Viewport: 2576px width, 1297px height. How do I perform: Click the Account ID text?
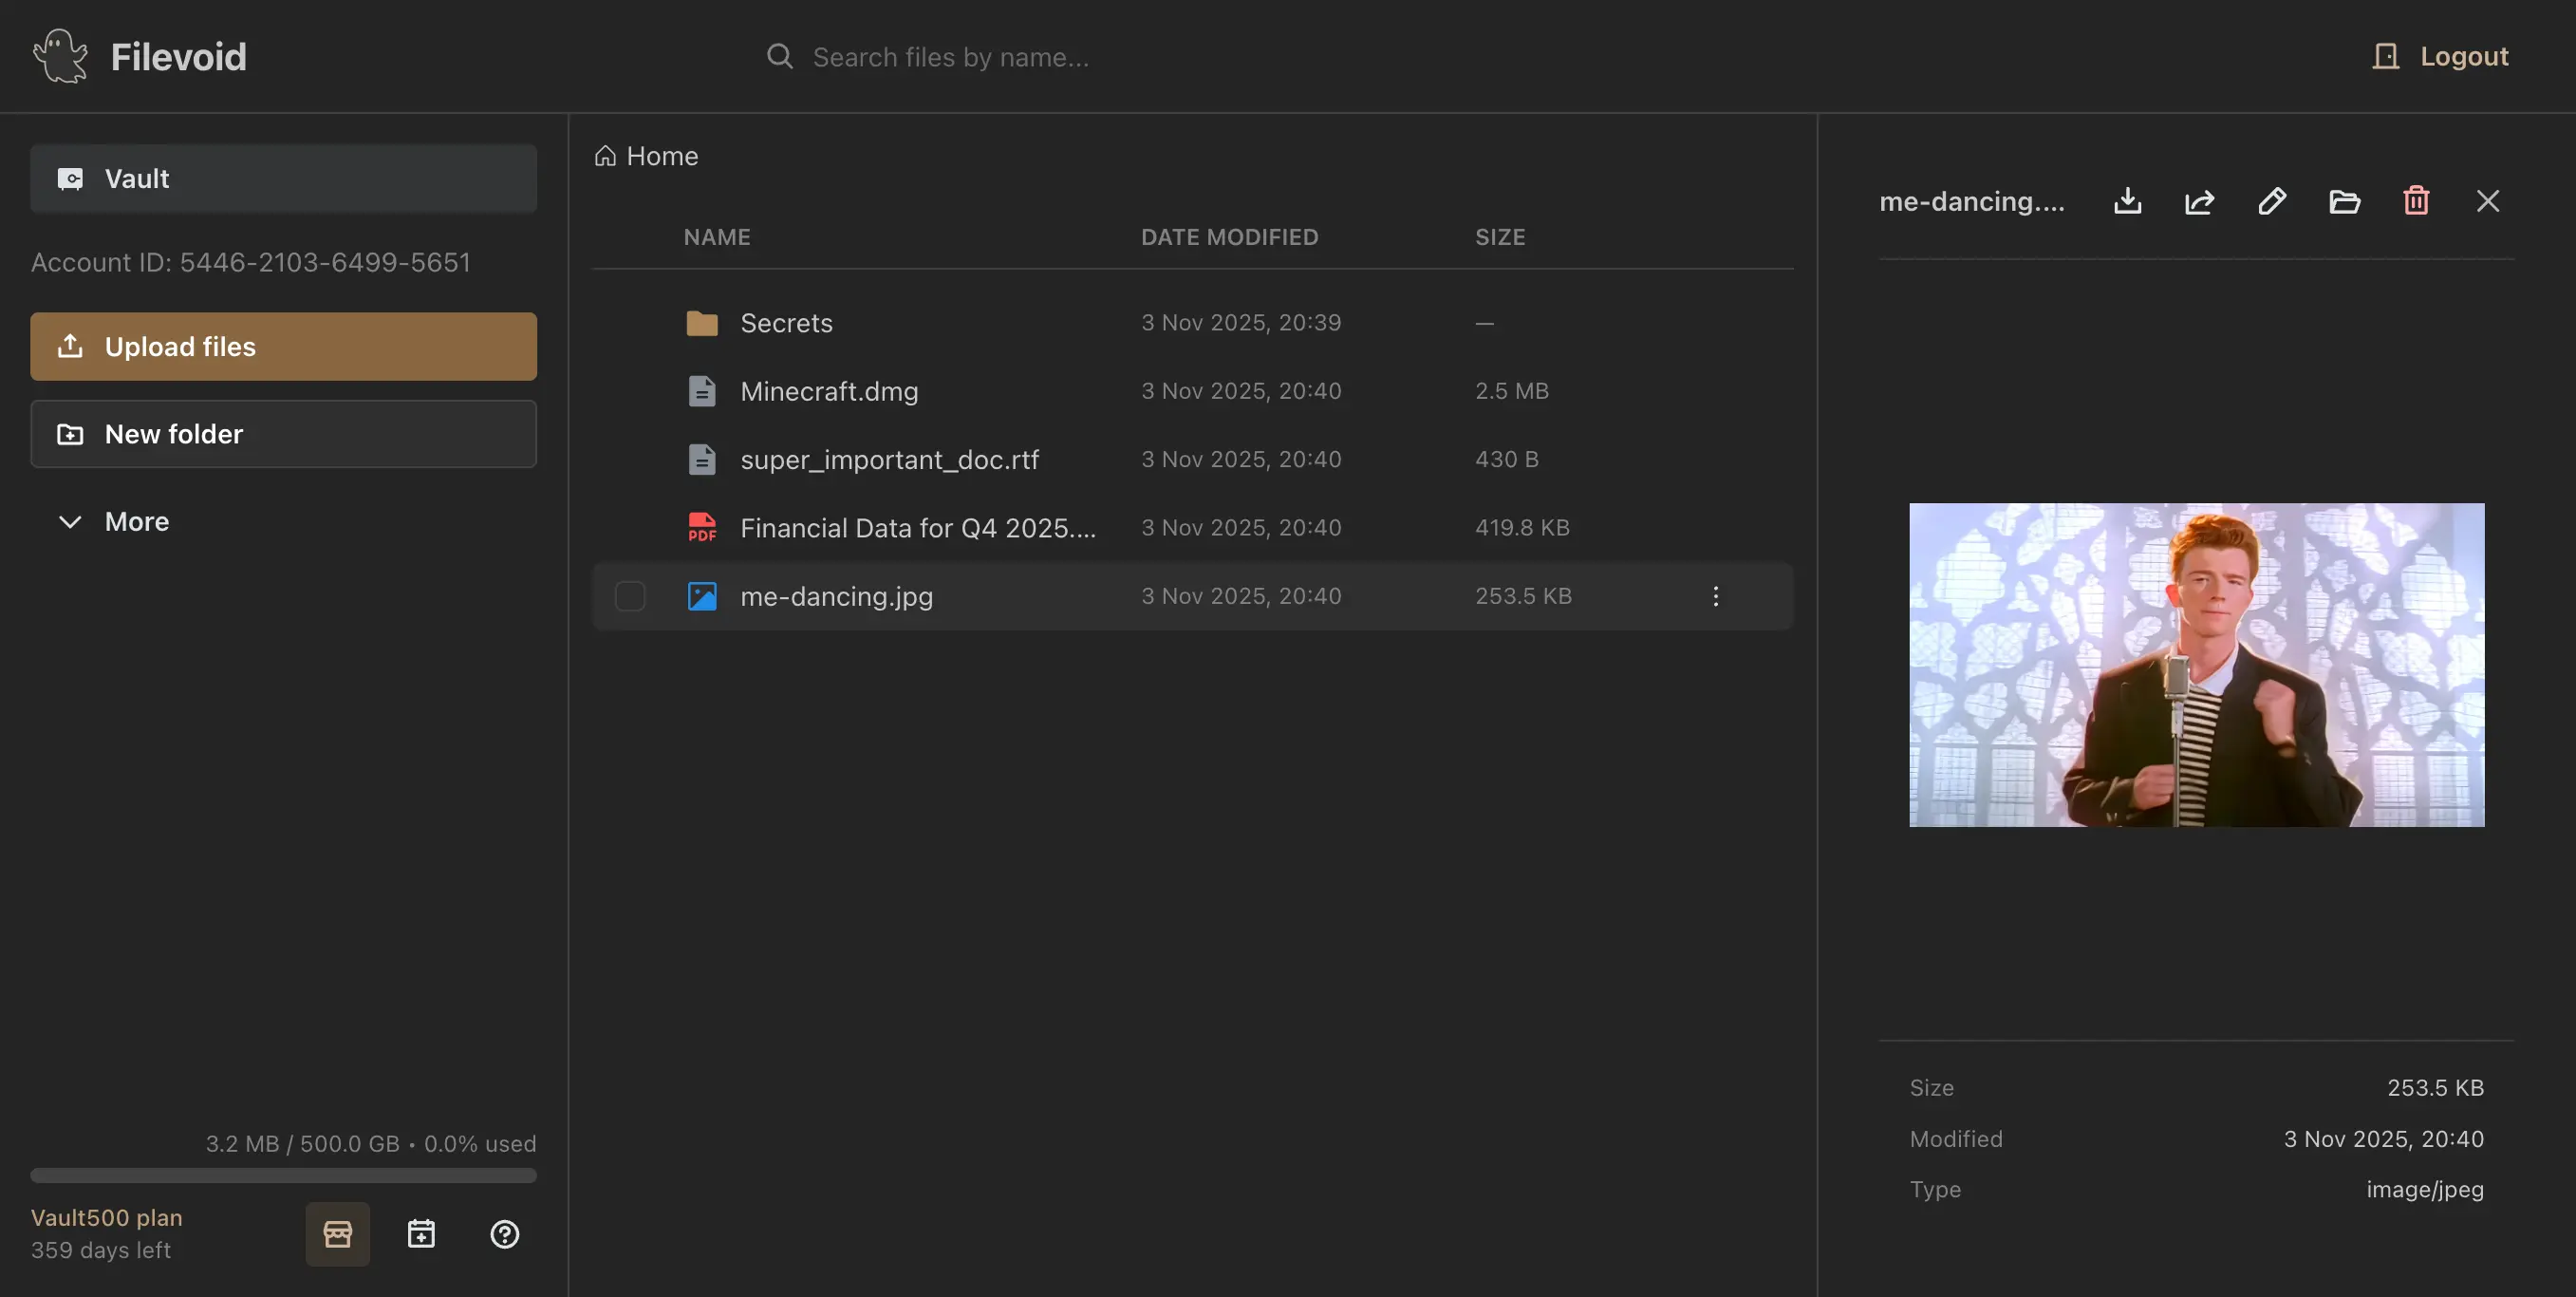(x=251, y=262)
